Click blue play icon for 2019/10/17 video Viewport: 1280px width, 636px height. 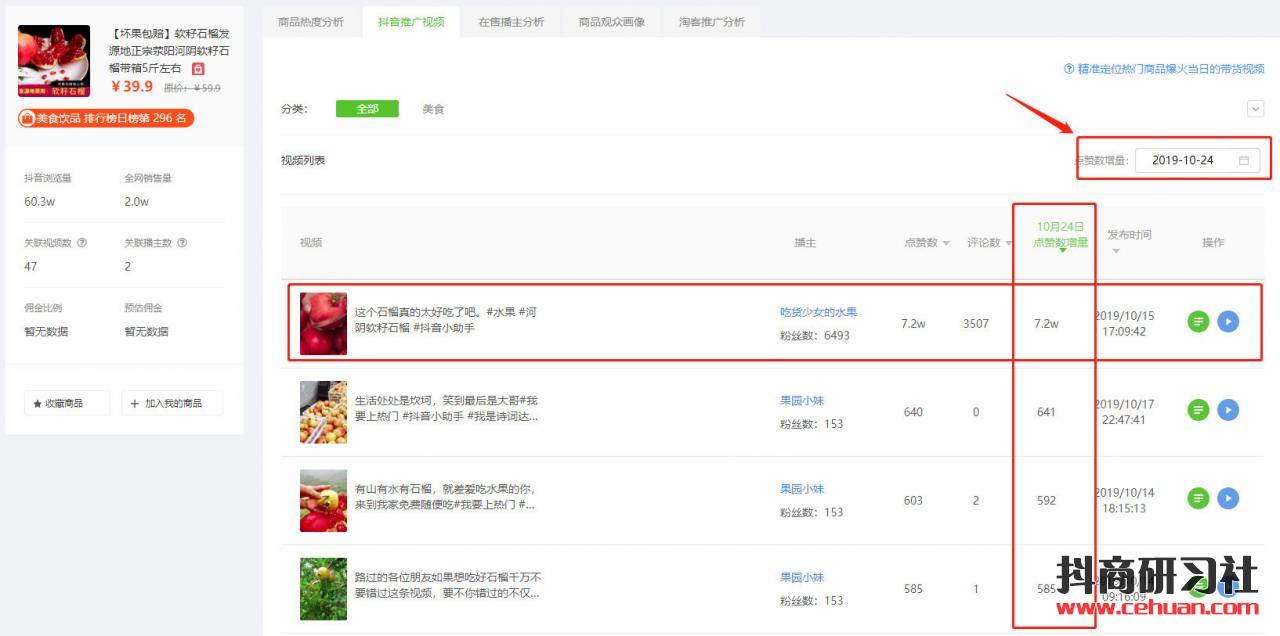point(1228,410)
